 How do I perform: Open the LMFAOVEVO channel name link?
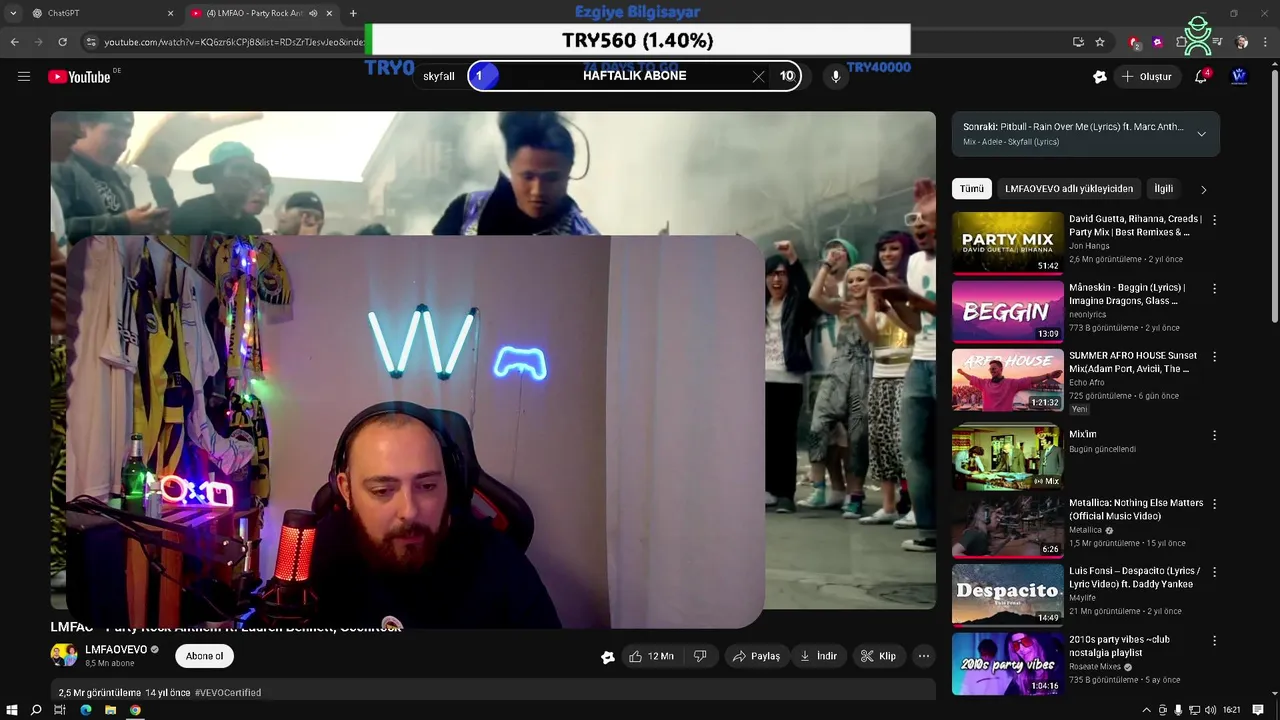pyautogui.click(x=116, y=650)
